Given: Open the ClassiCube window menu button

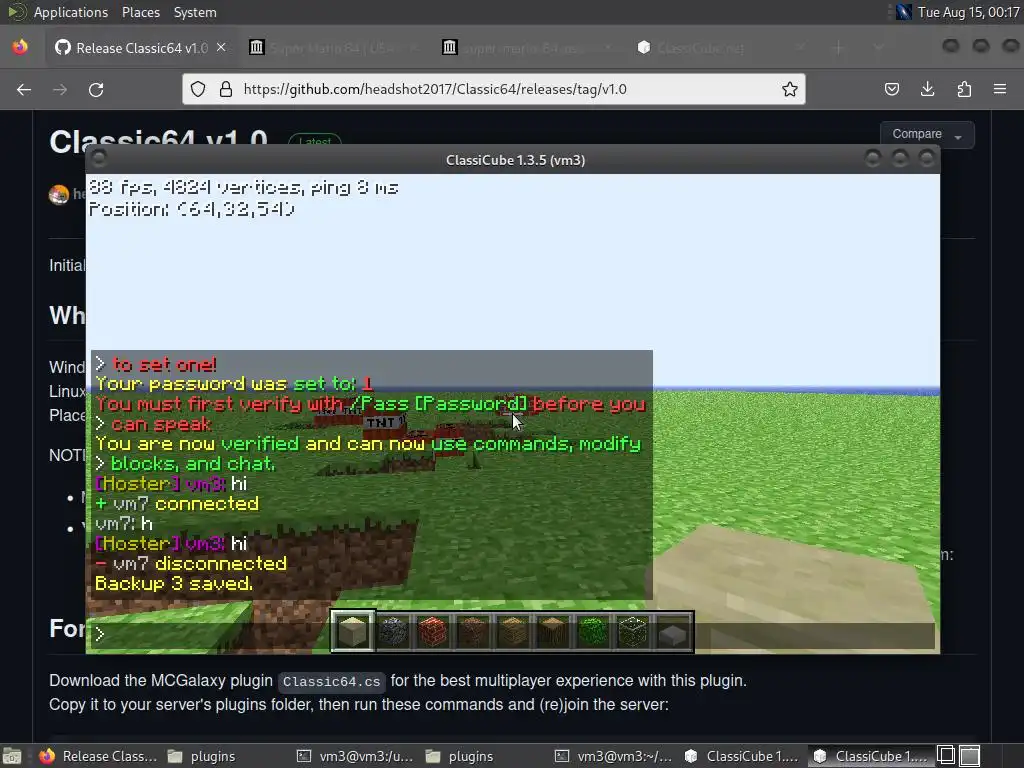Looking at the screenshot, I should (99, 159).
